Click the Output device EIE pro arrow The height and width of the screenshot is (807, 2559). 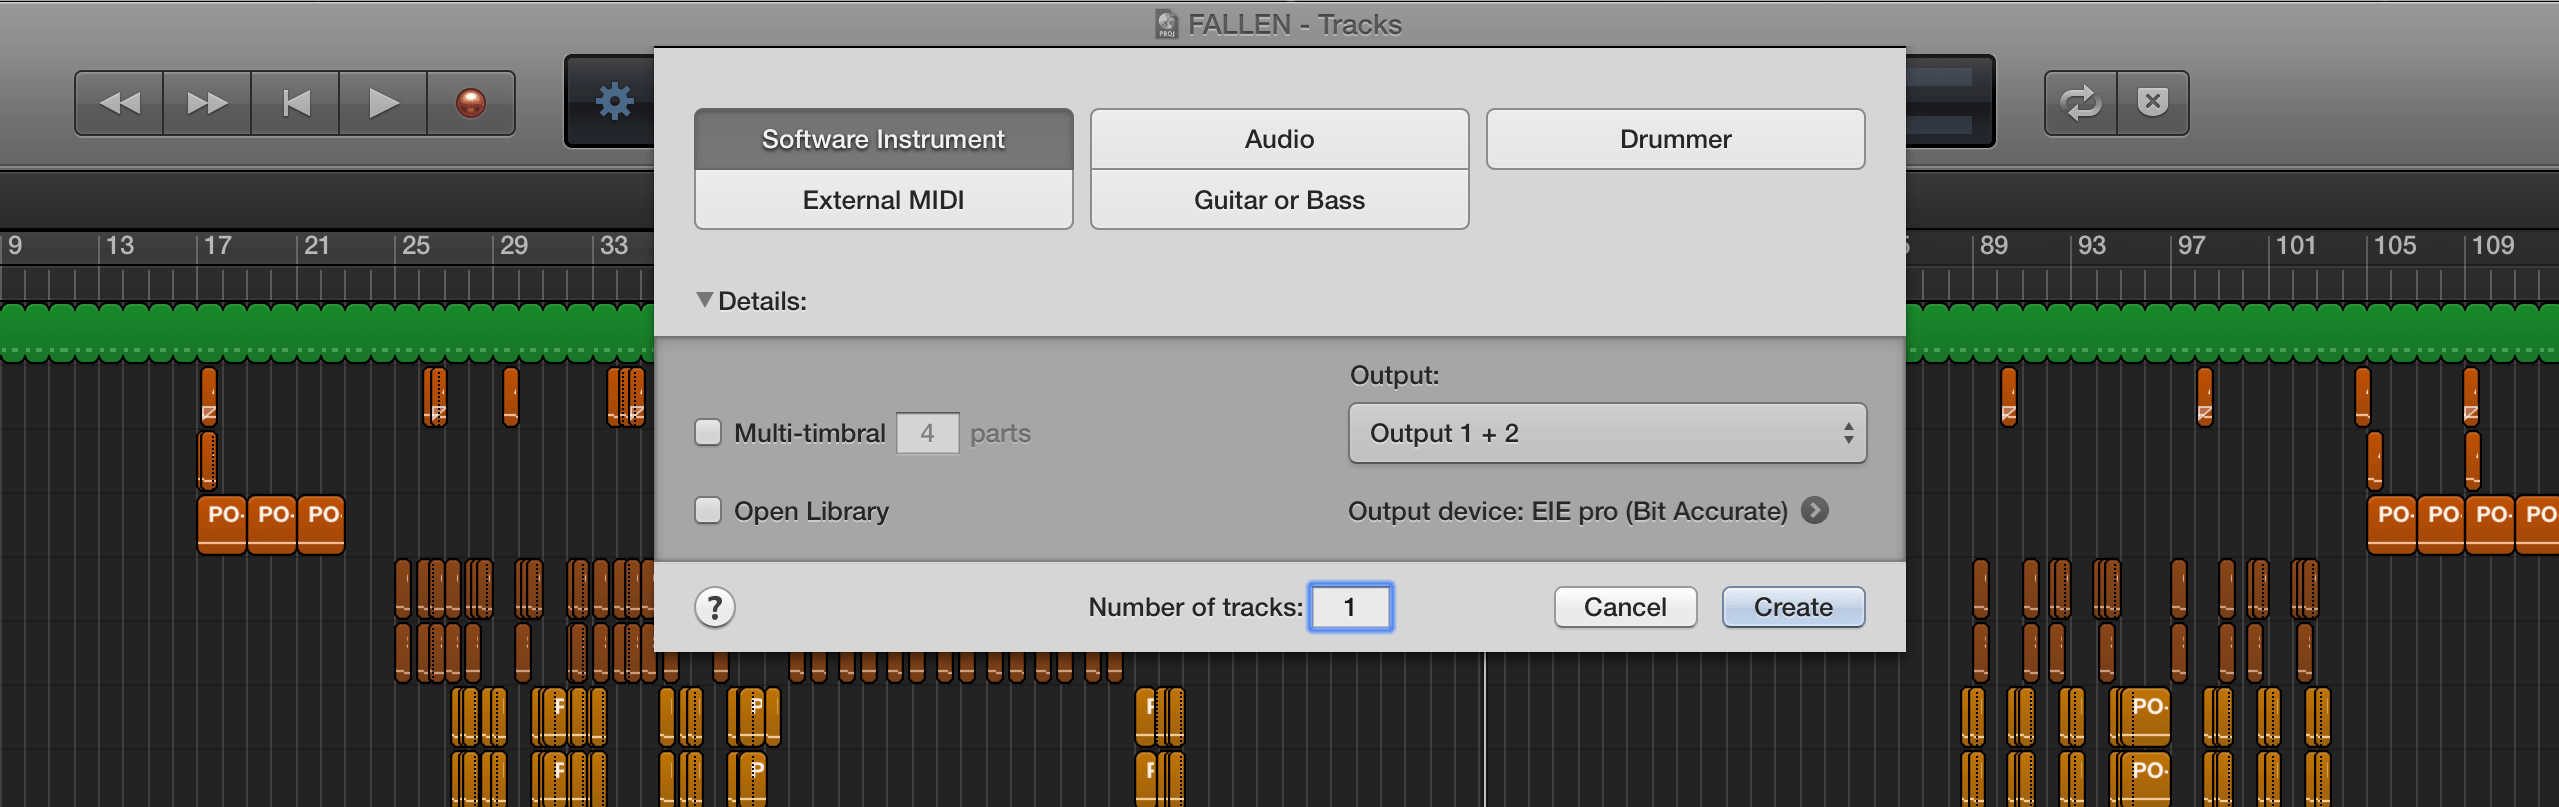click(x=1815, y=511)
